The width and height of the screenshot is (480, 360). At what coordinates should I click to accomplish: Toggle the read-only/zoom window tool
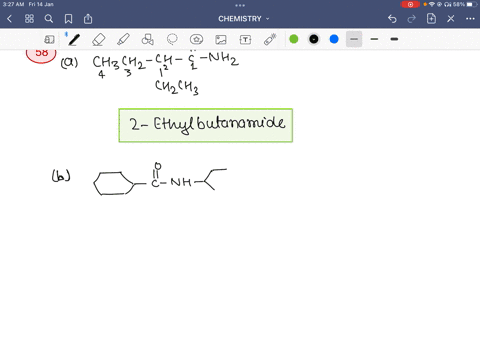[x=49, y=40]
